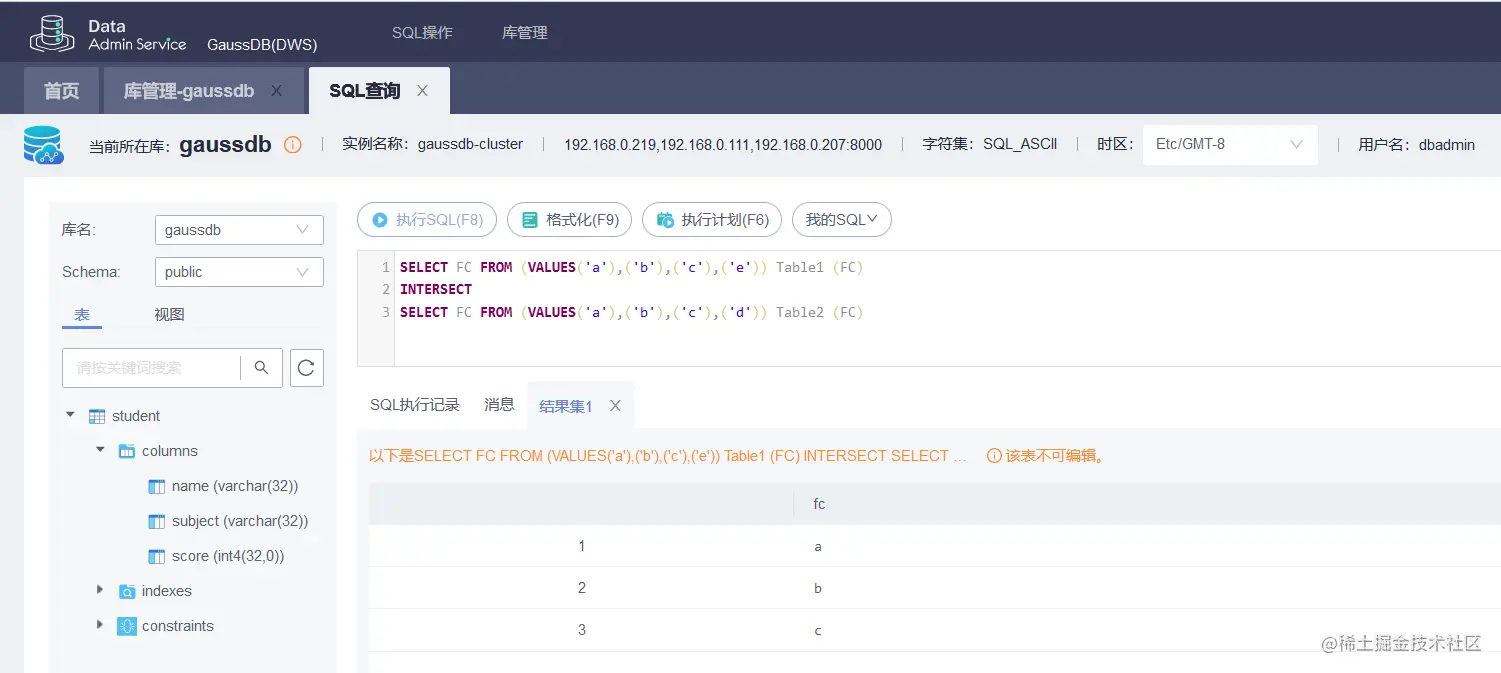Click line 1 in the SQL editor
The width and height of the screenshot is (1501, 673).
click(631, 267)
